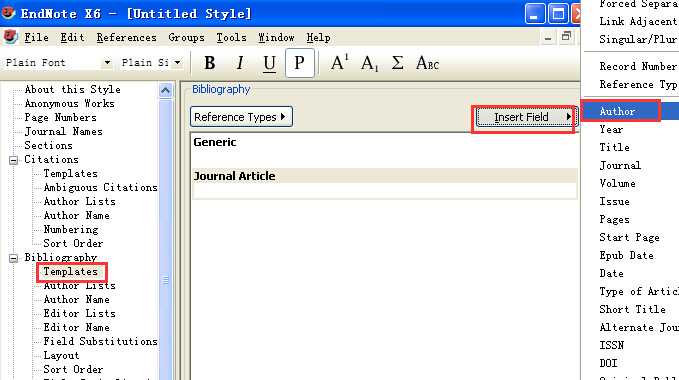Select Author Lists under Citations
Viewport: 679px width, 380px height.
(x=79, y=202)
